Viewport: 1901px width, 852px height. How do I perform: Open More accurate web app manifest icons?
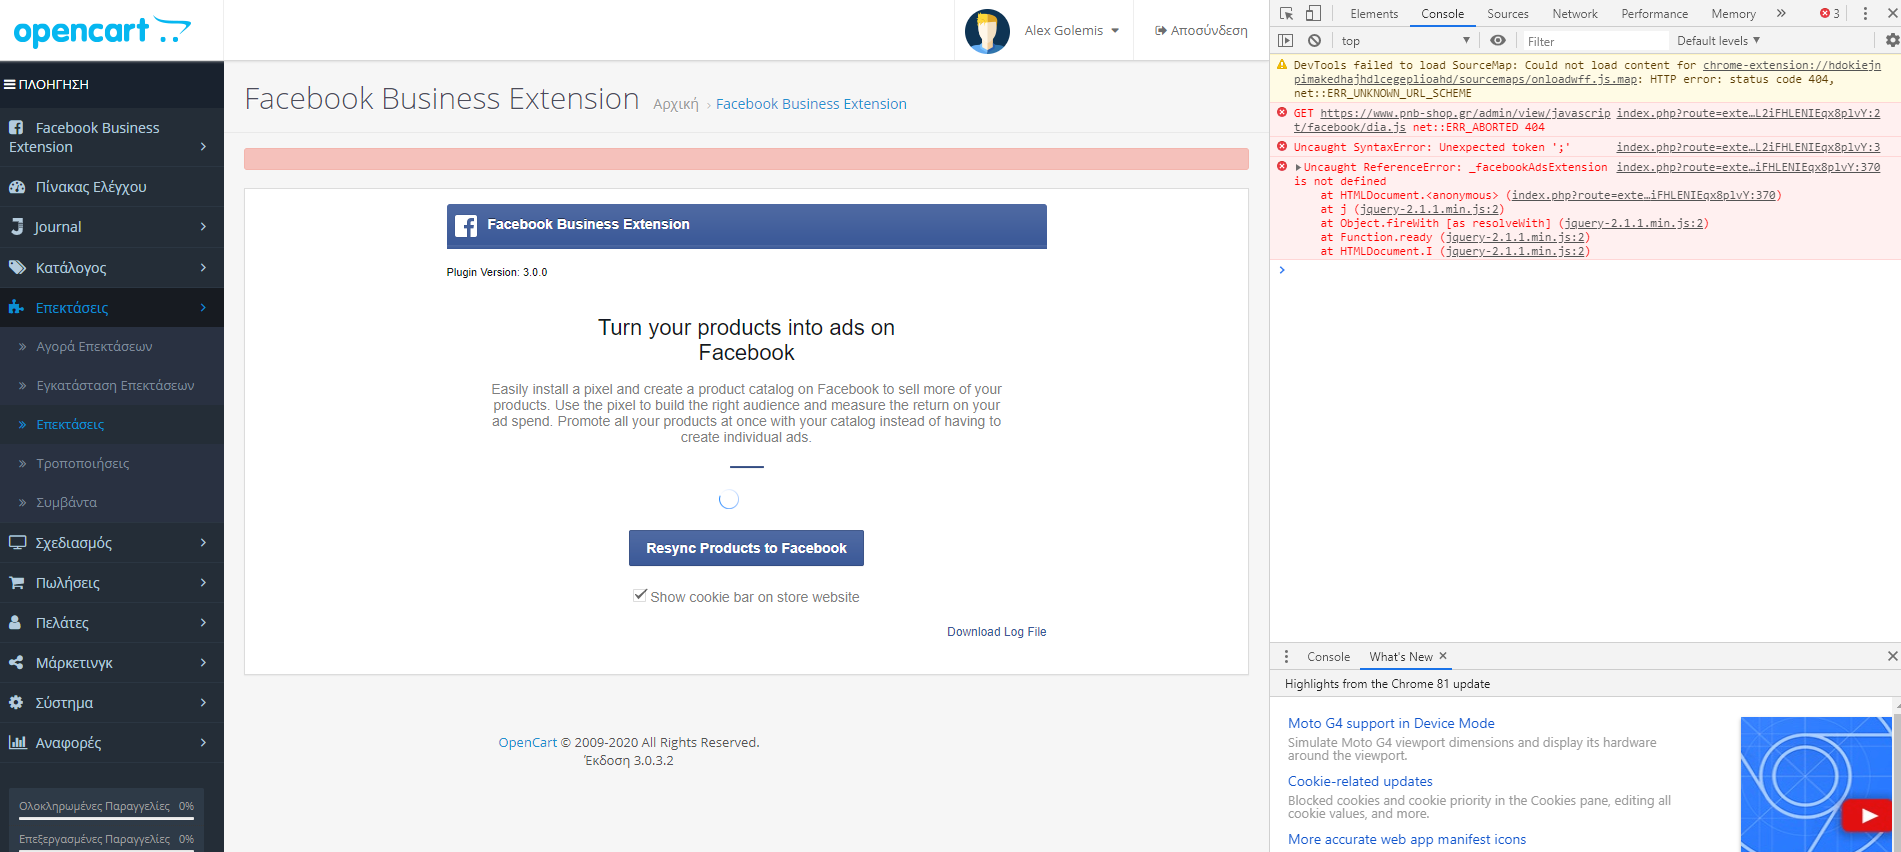1407,839
